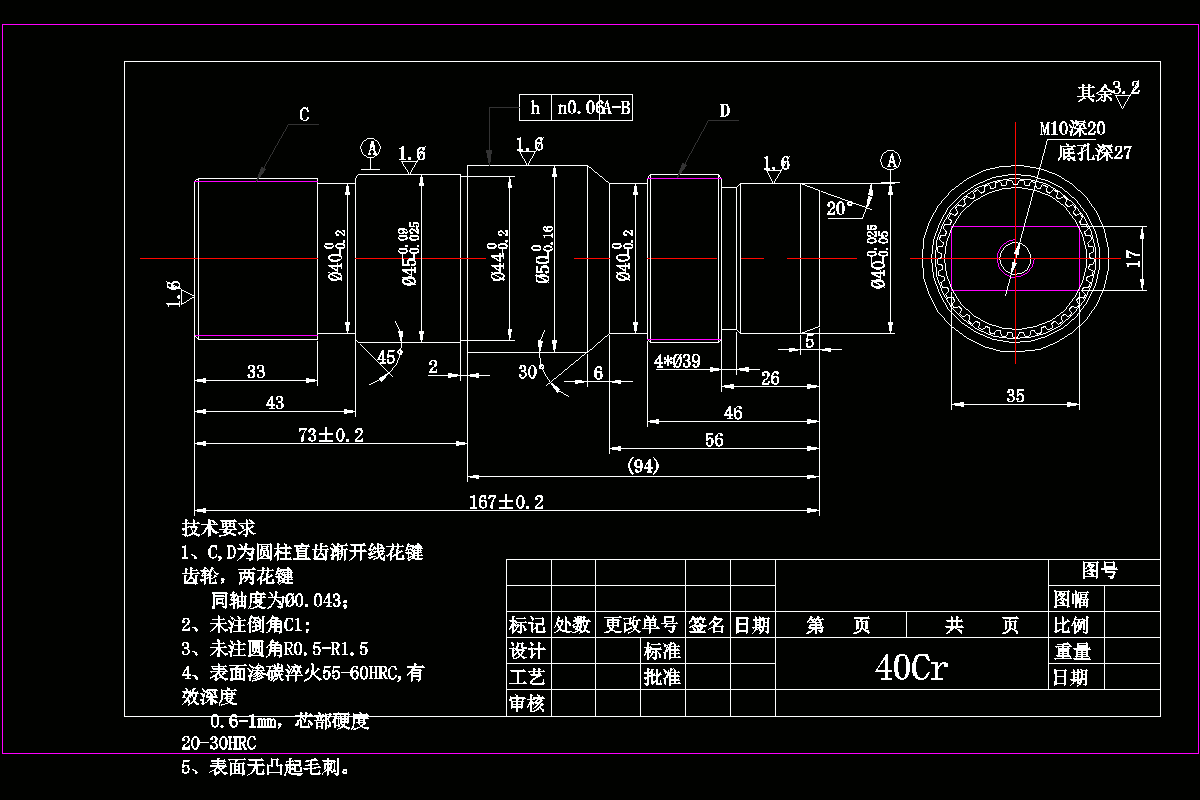
Task: Click the 26 length dimension
Action: click(x=770, y=378)
